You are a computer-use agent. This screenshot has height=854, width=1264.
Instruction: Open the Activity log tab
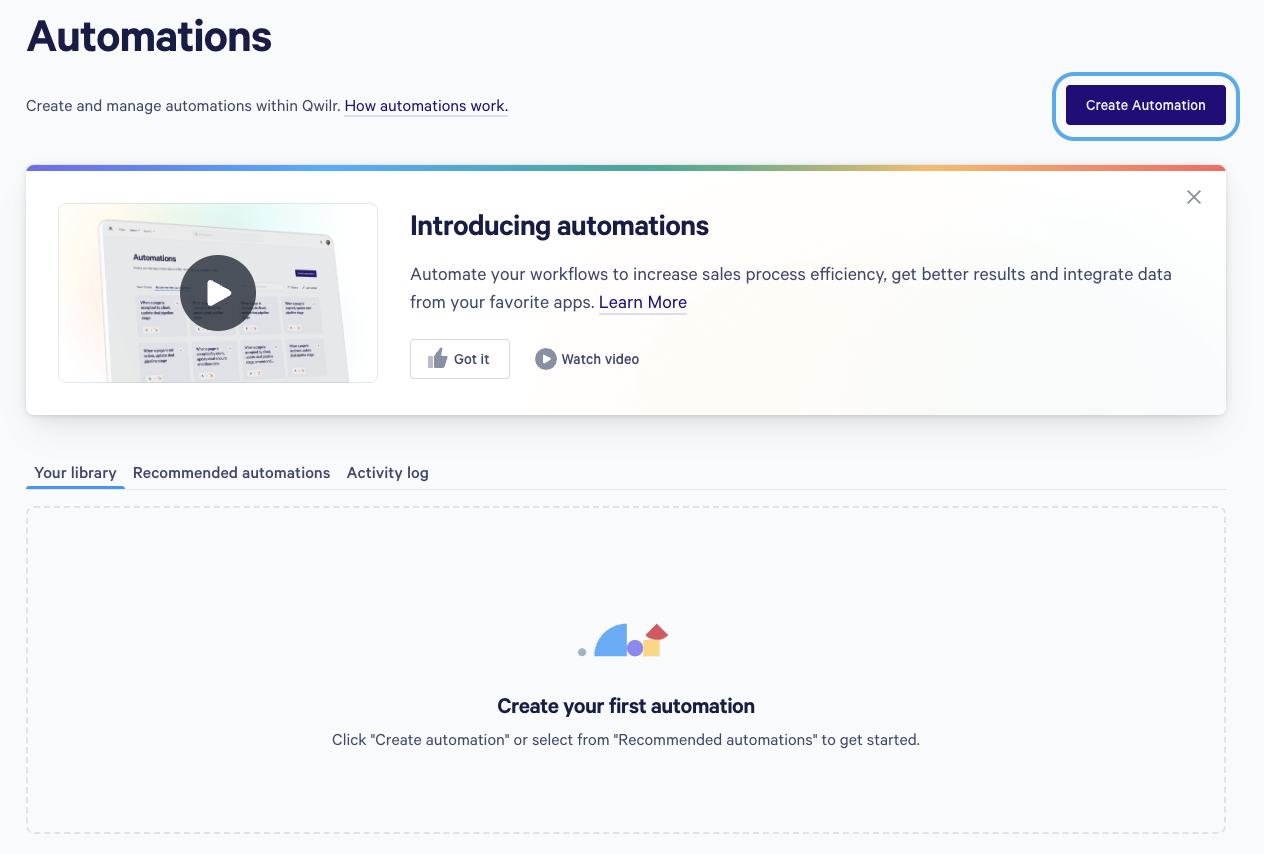click(387, 473)
